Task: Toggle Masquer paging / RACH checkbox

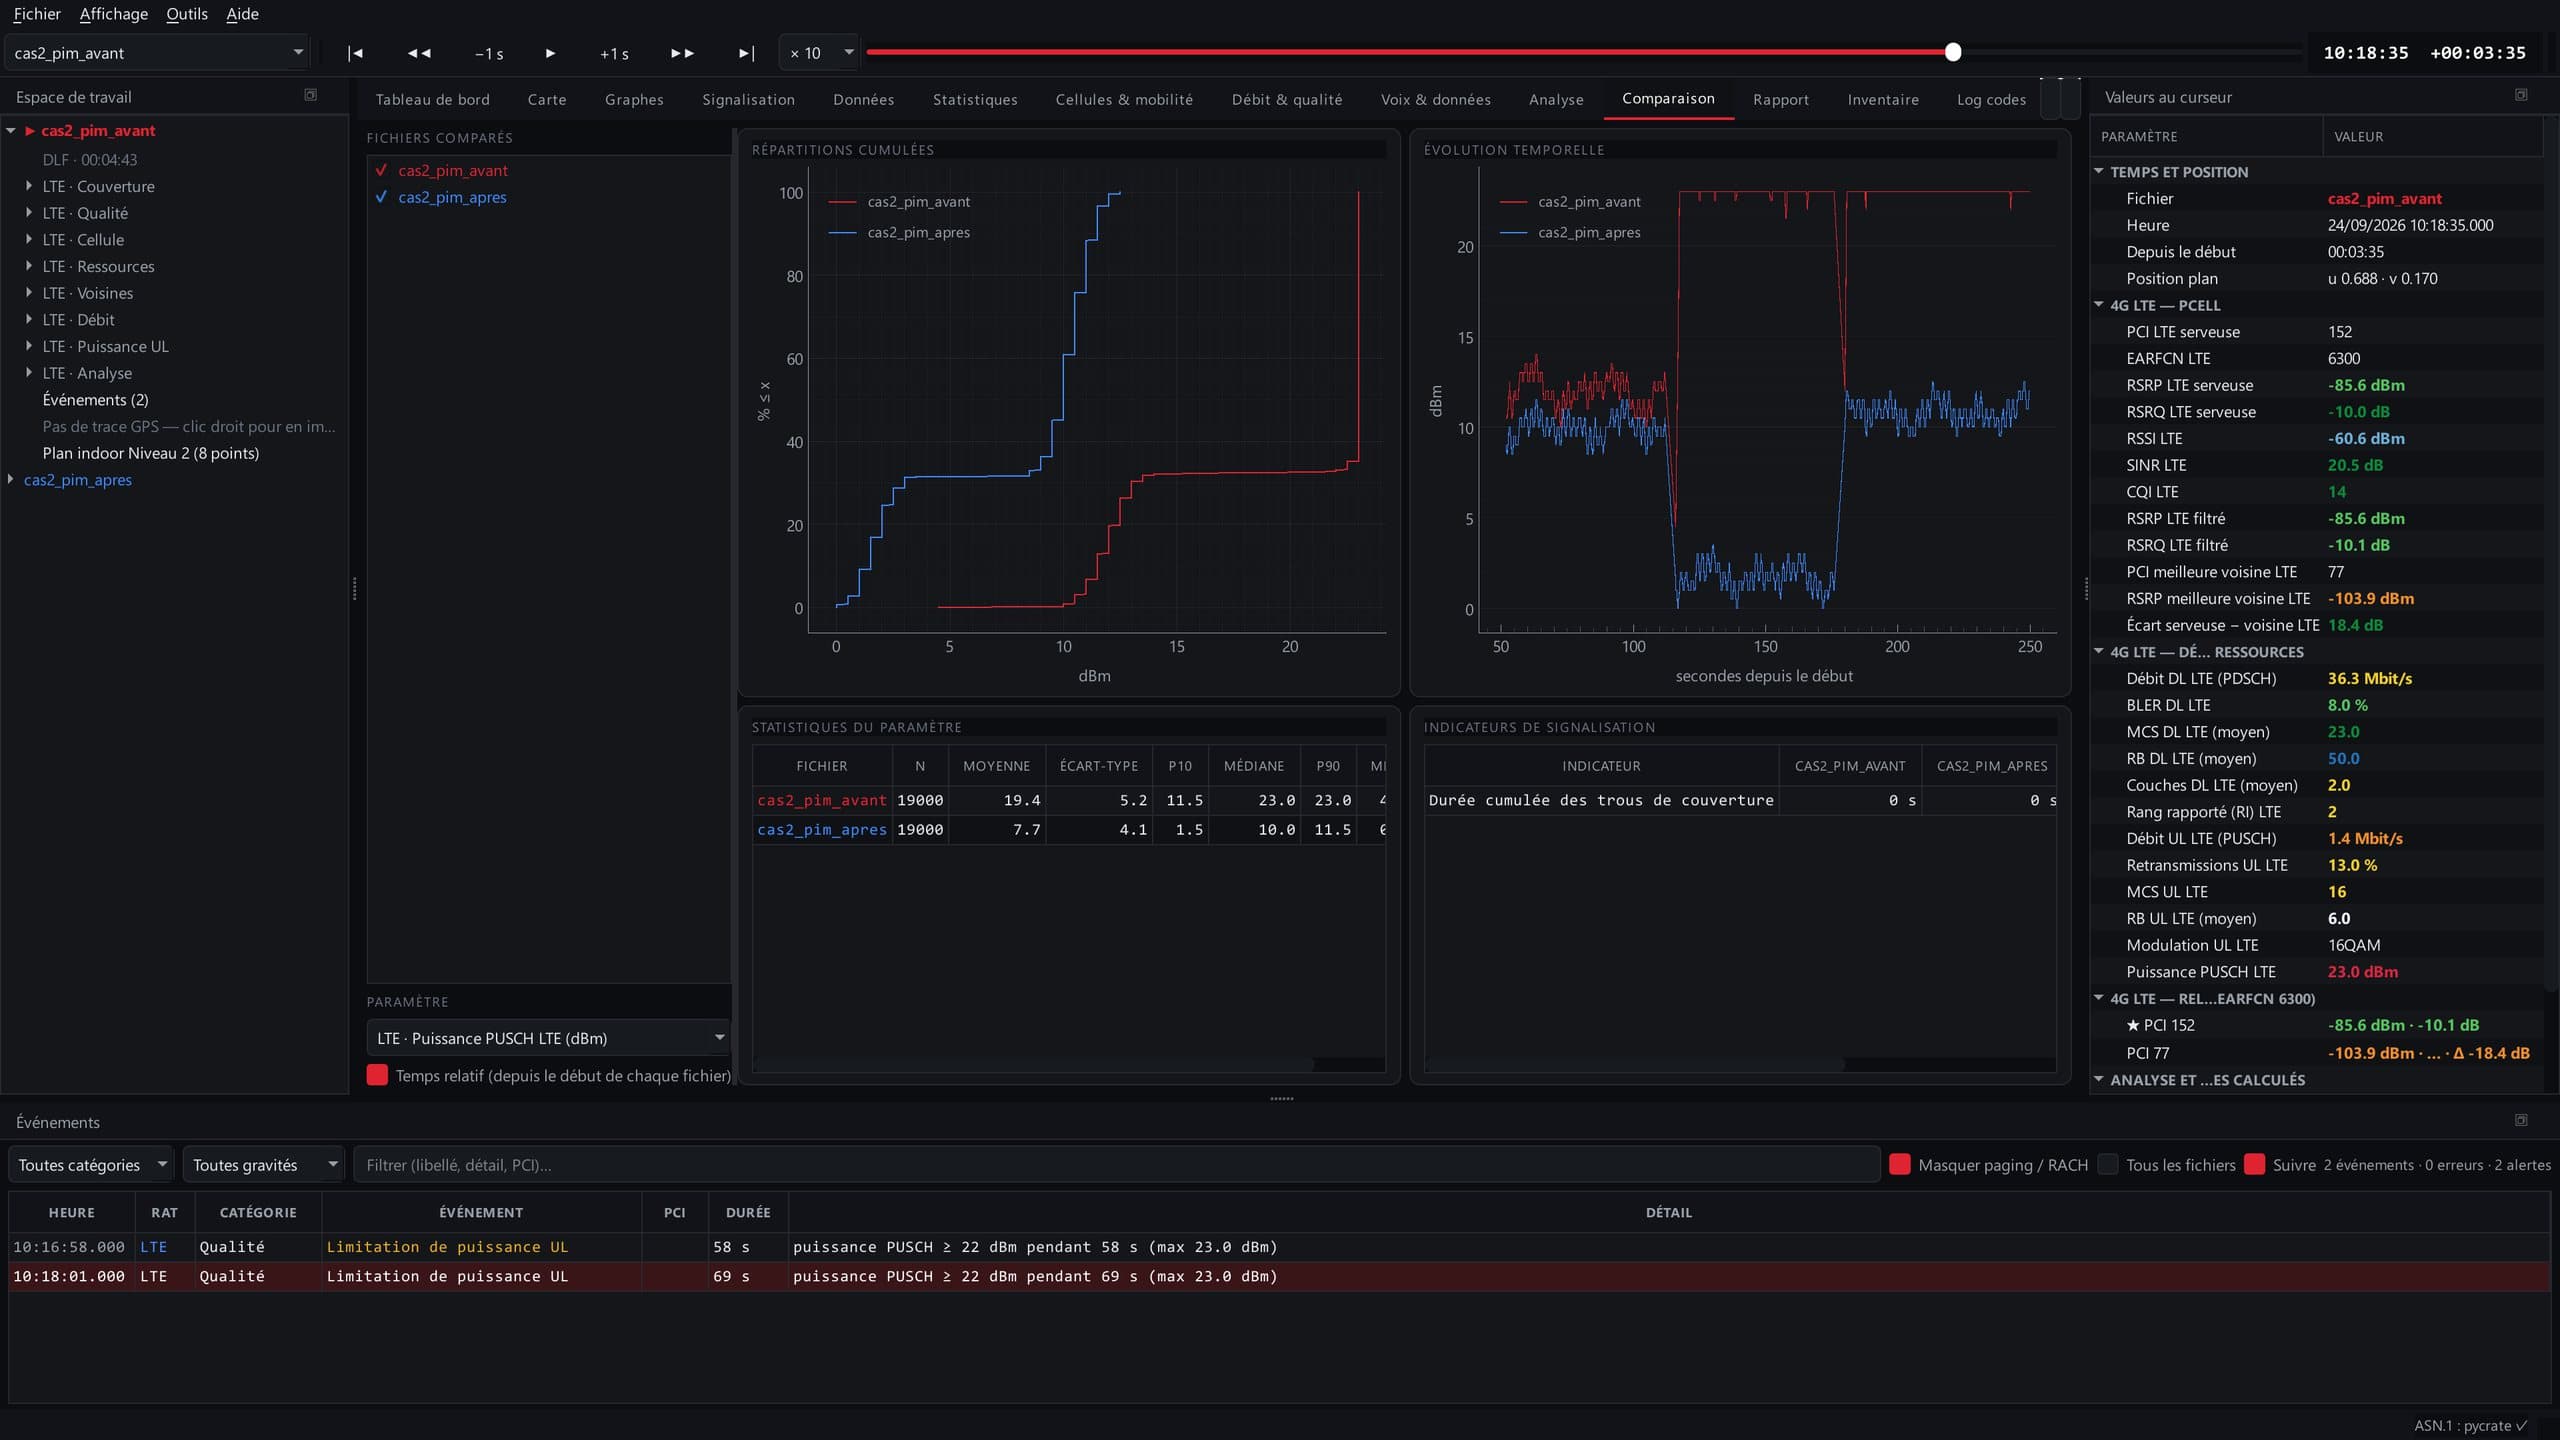Action: point(1900,1164)
